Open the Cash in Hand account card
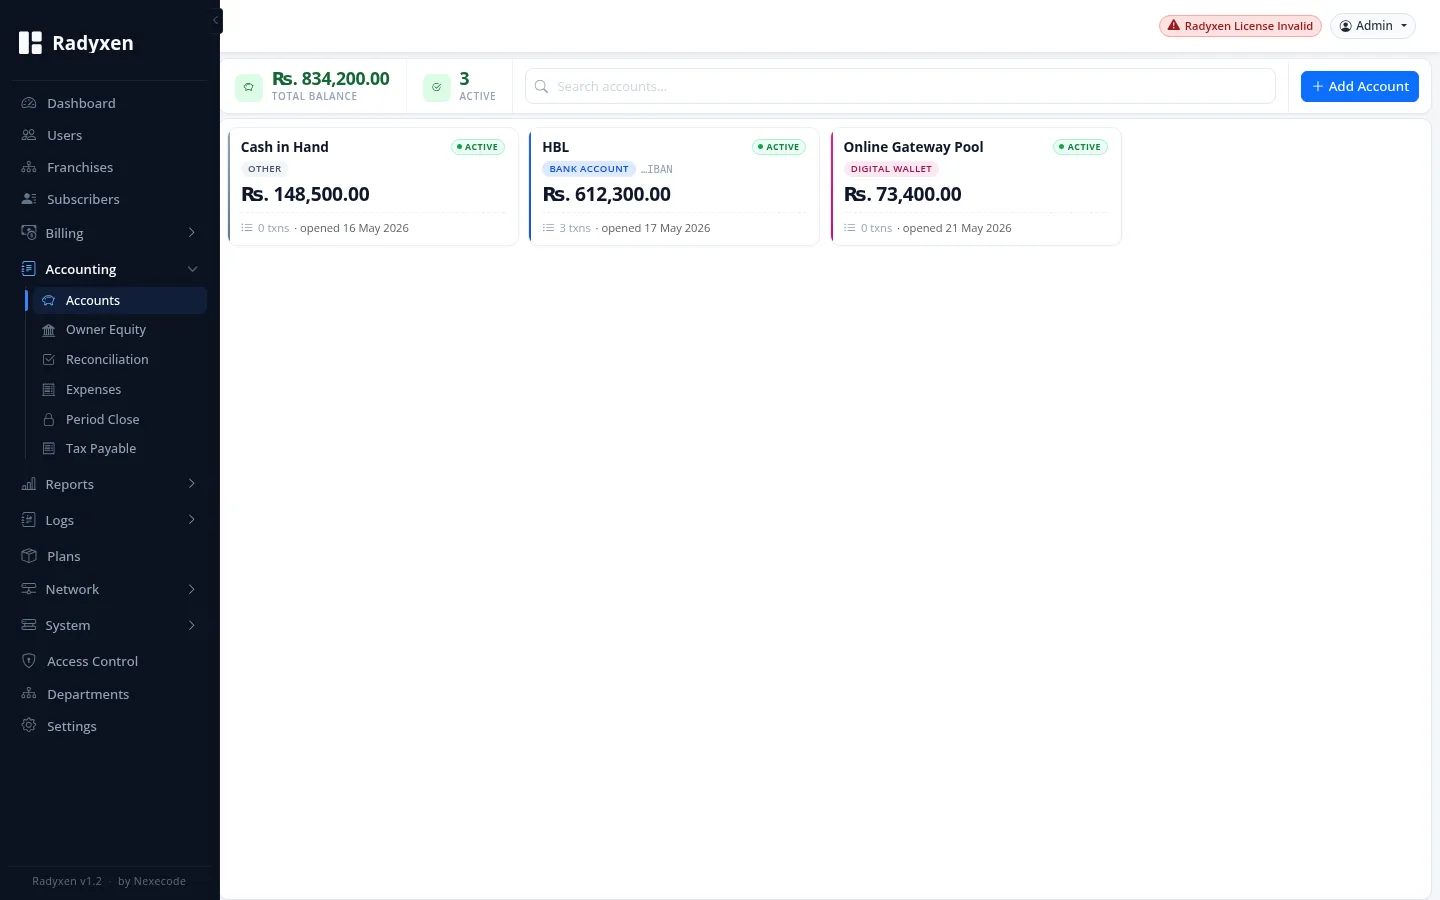This screenshot has width=1440, height=900. tap(373, 186)
